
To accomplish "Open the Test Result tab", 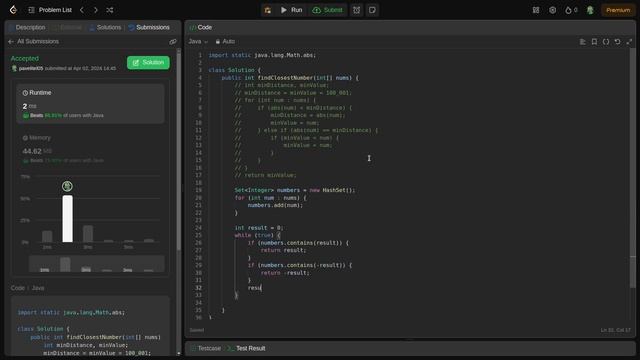I will point(247,348).
